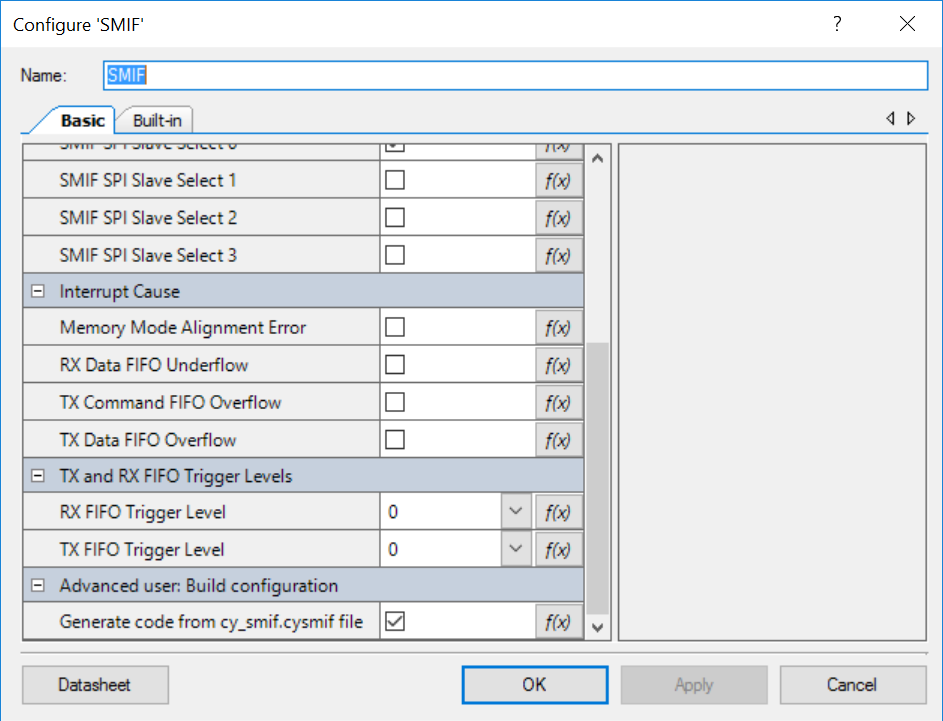Open the f(x) expression editor for SMIF SPI Slave Select 1
The height and width of the screenshot is (721, 943).
point(559,180)
